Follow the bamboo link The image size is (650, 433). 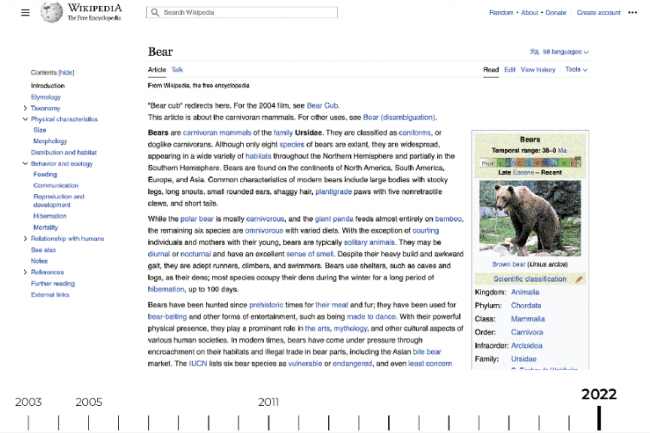(x=448, y=219)
